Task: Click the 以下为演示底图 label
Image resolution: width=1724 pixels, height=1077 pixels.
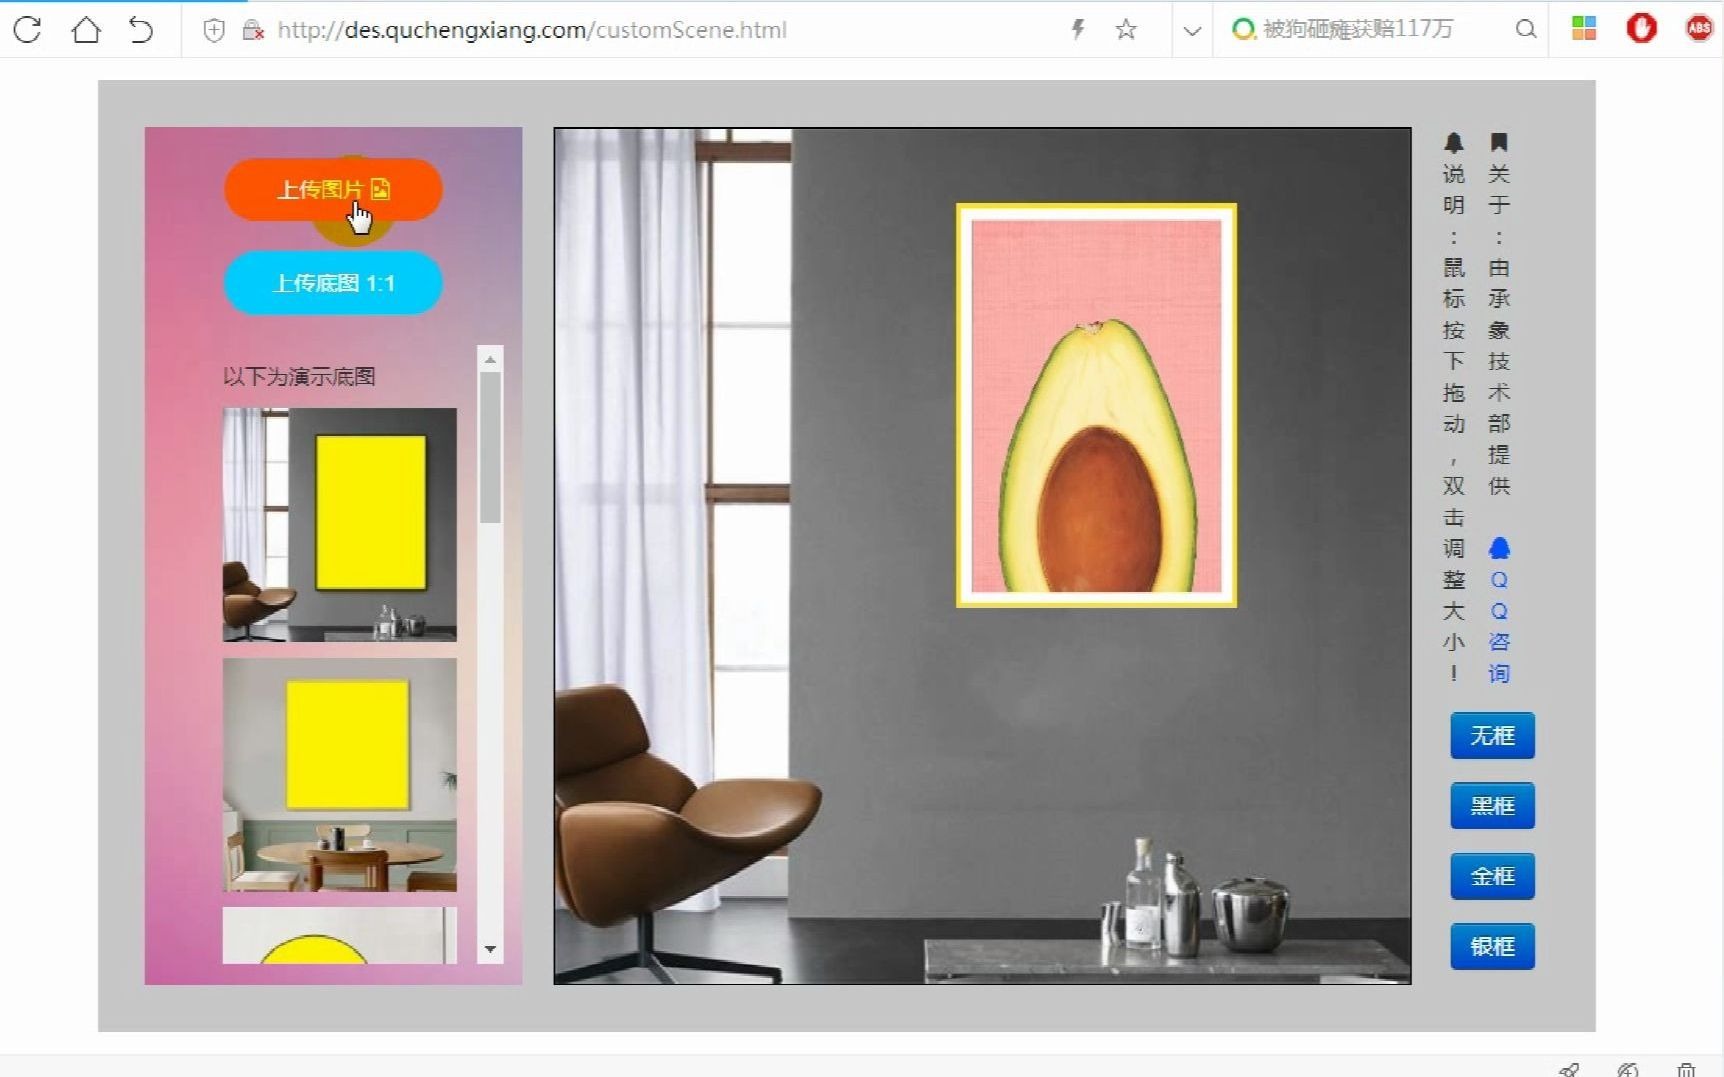Action: point(299,377)
